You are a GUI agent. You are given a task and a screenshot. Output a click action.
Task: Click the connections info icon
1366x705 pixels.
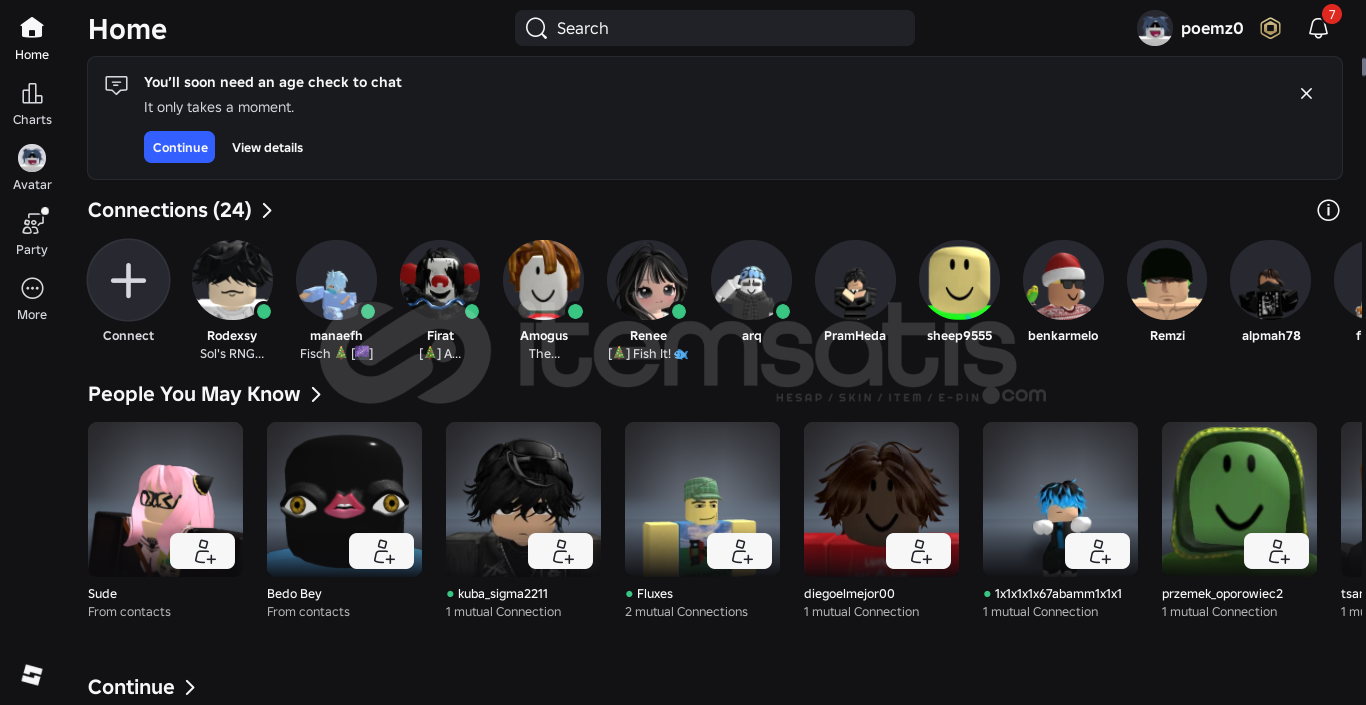pyautogui.click(x=1328, y=210)
